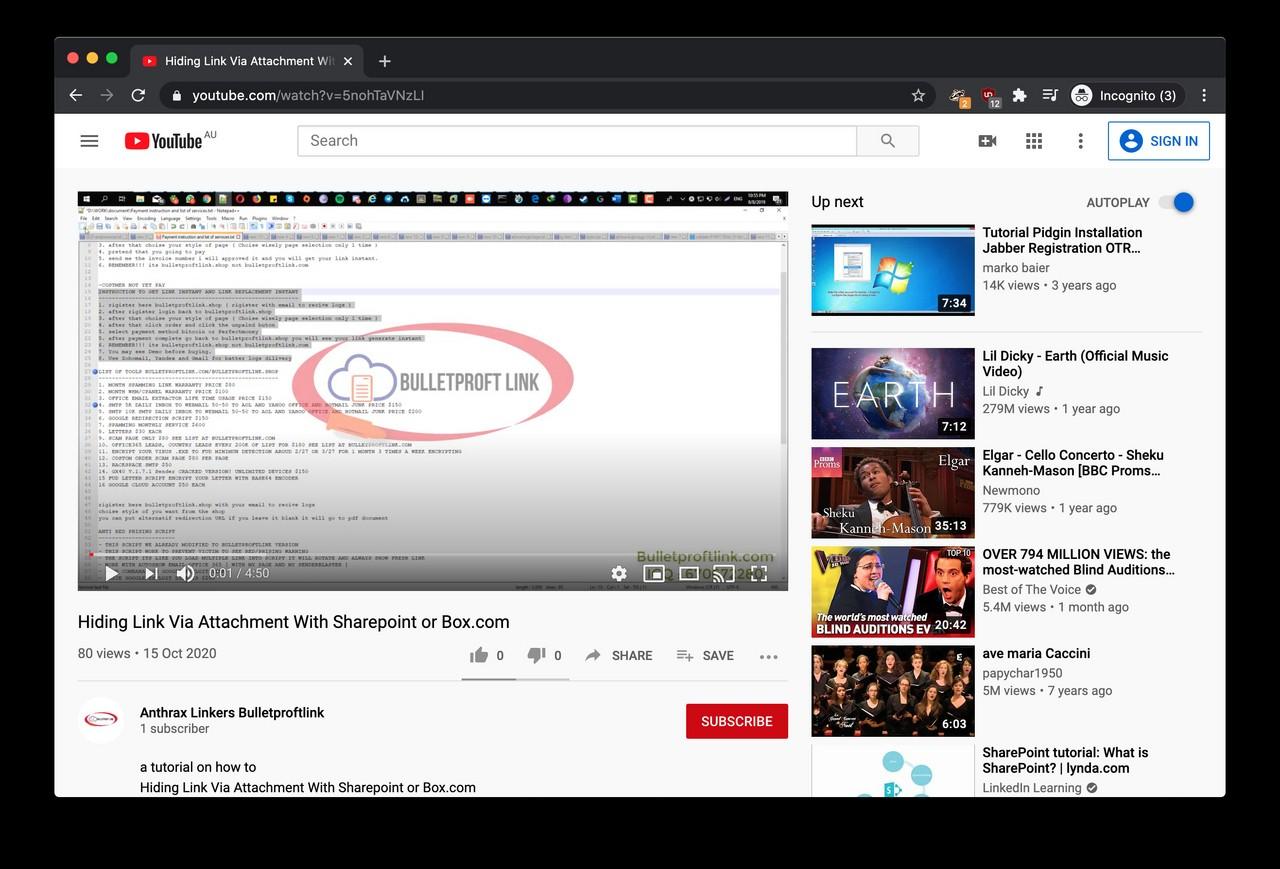This screenshot has width=1280, height=869.
Task: Open the create video camera icon
Action: pos(987,141)
